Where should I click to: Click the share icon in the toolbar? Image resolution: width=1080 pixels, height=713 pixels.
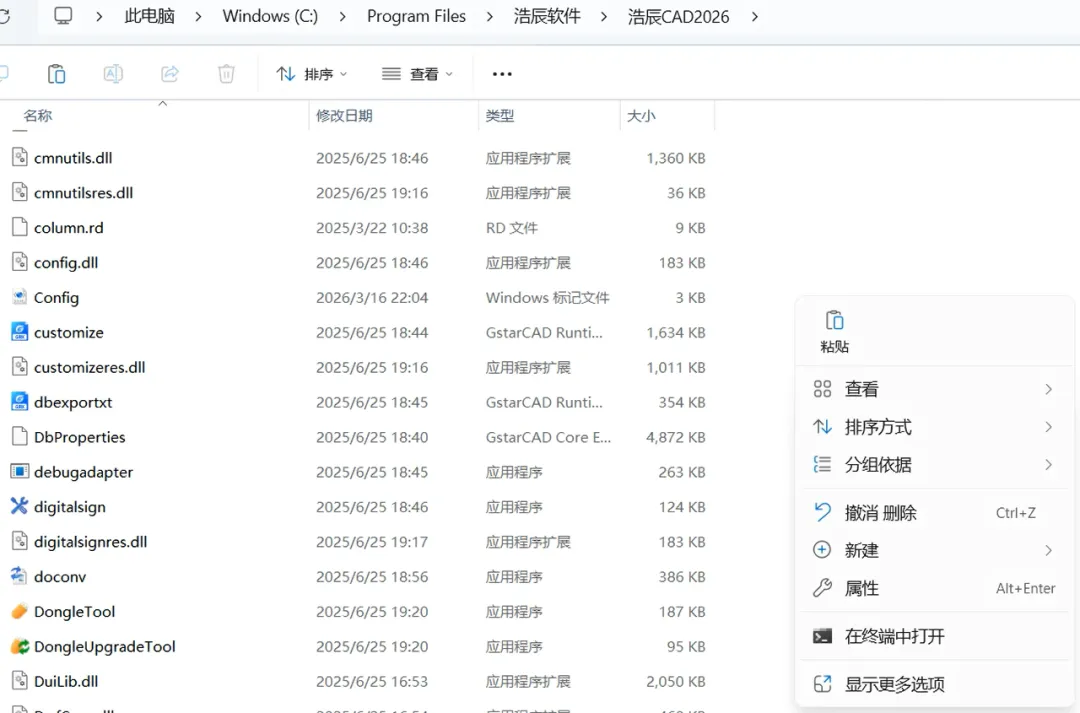coord(169,74)
